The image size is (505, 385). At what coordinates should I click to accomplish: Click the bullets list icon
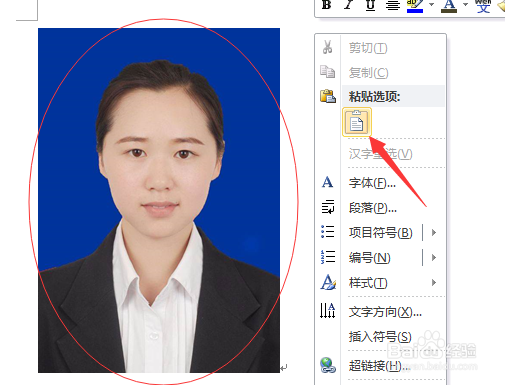328,231
